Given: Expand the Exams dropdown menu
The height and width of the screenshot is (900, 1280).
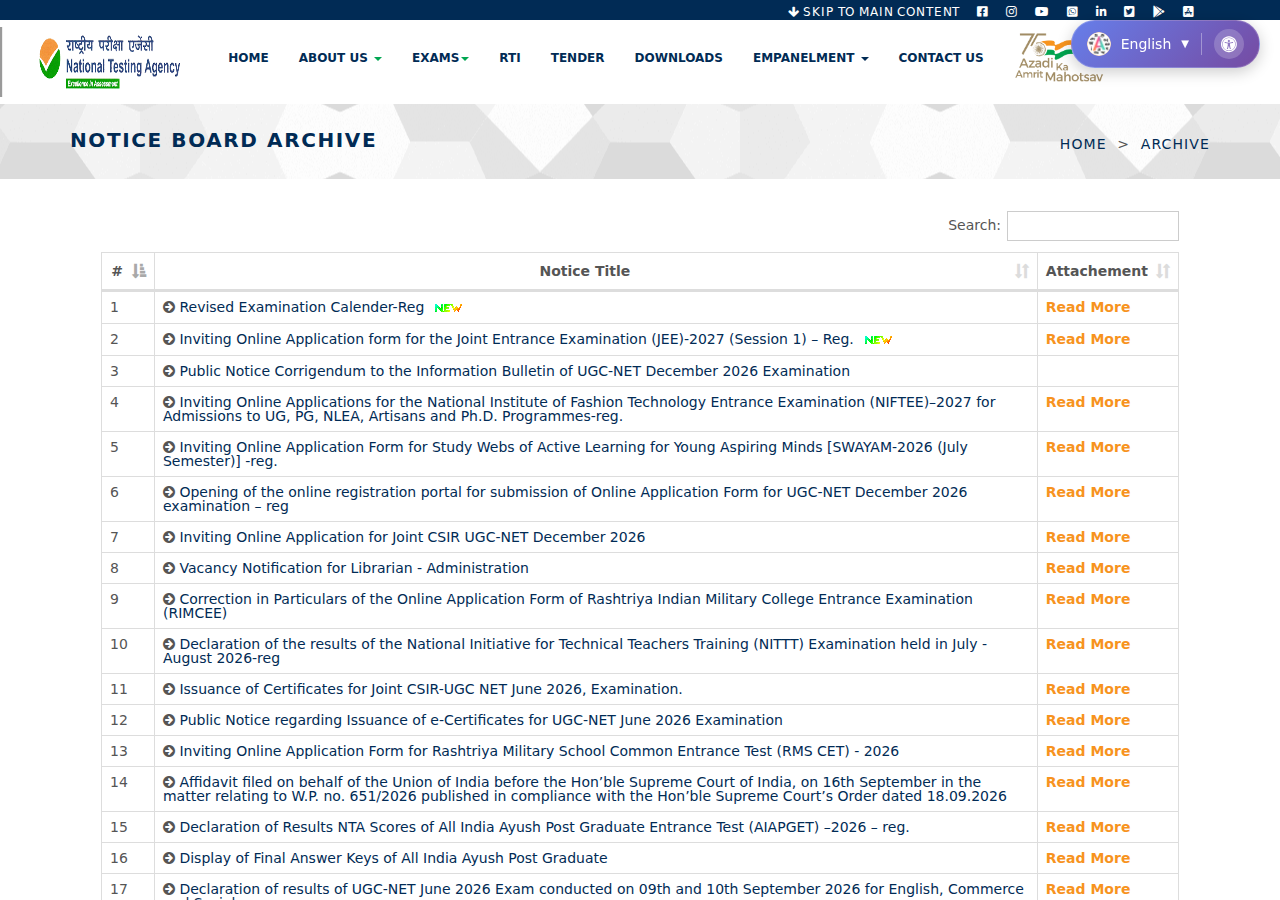Looking at the screenshot, I should 440,58.
